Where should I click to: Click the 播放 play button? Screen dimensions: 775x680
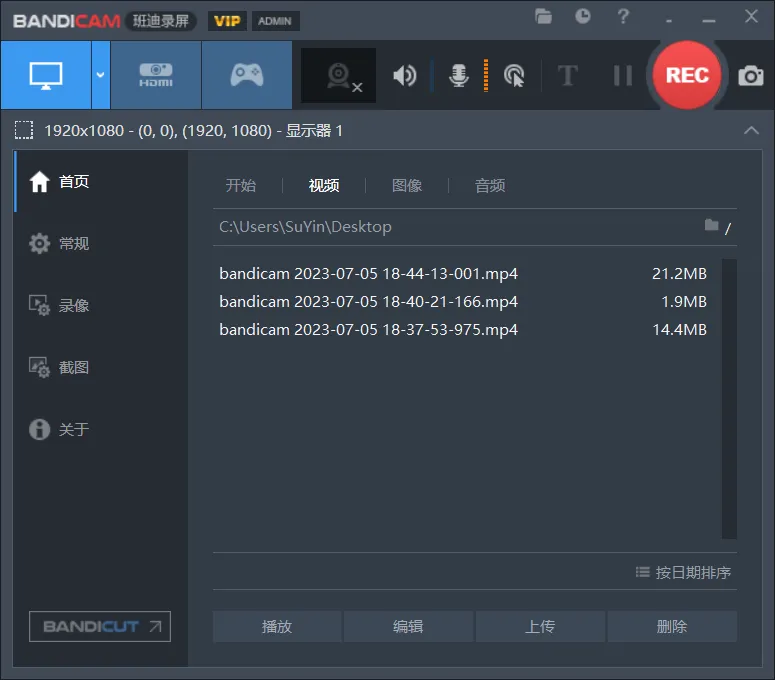pyautogui.click(x=277, y=627)
